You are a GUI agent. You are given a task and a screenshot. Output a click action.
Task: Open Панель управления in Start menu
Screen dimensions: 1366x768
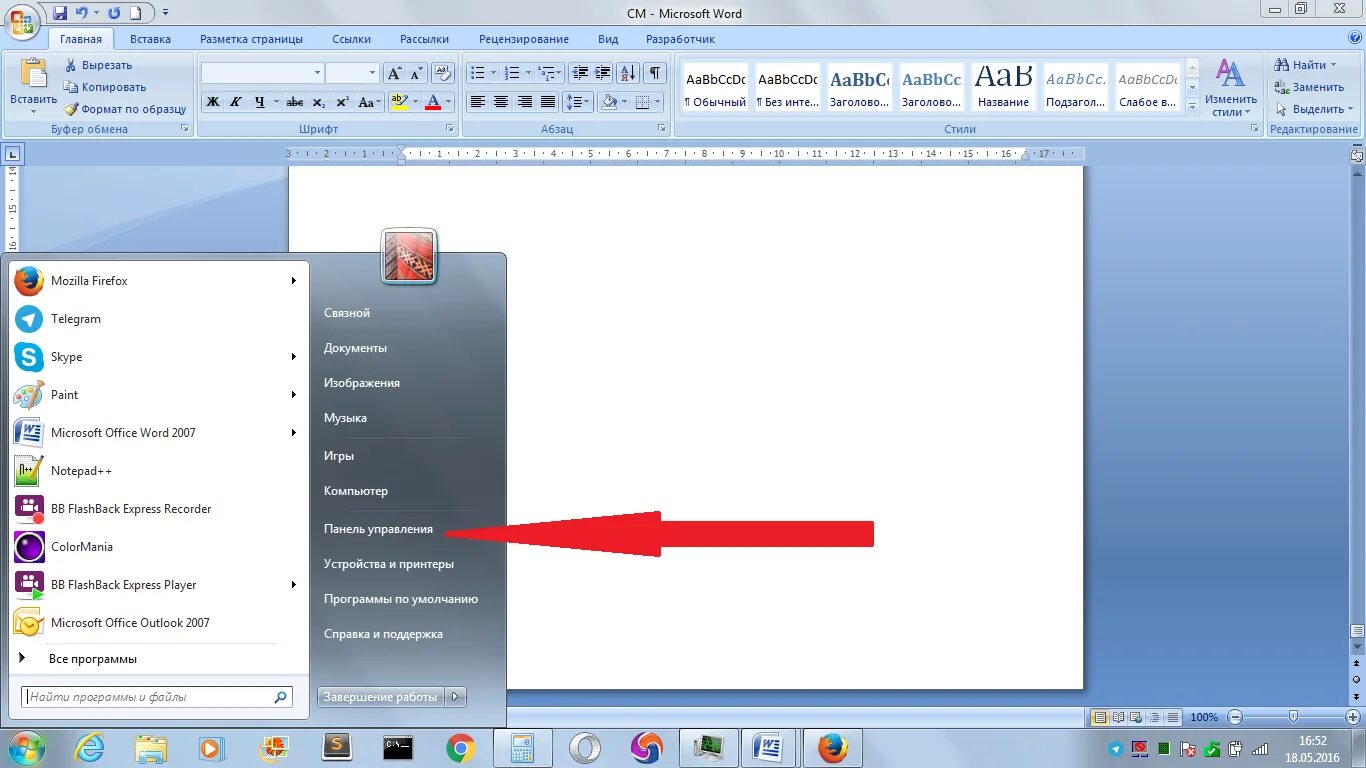pos(378,529)
